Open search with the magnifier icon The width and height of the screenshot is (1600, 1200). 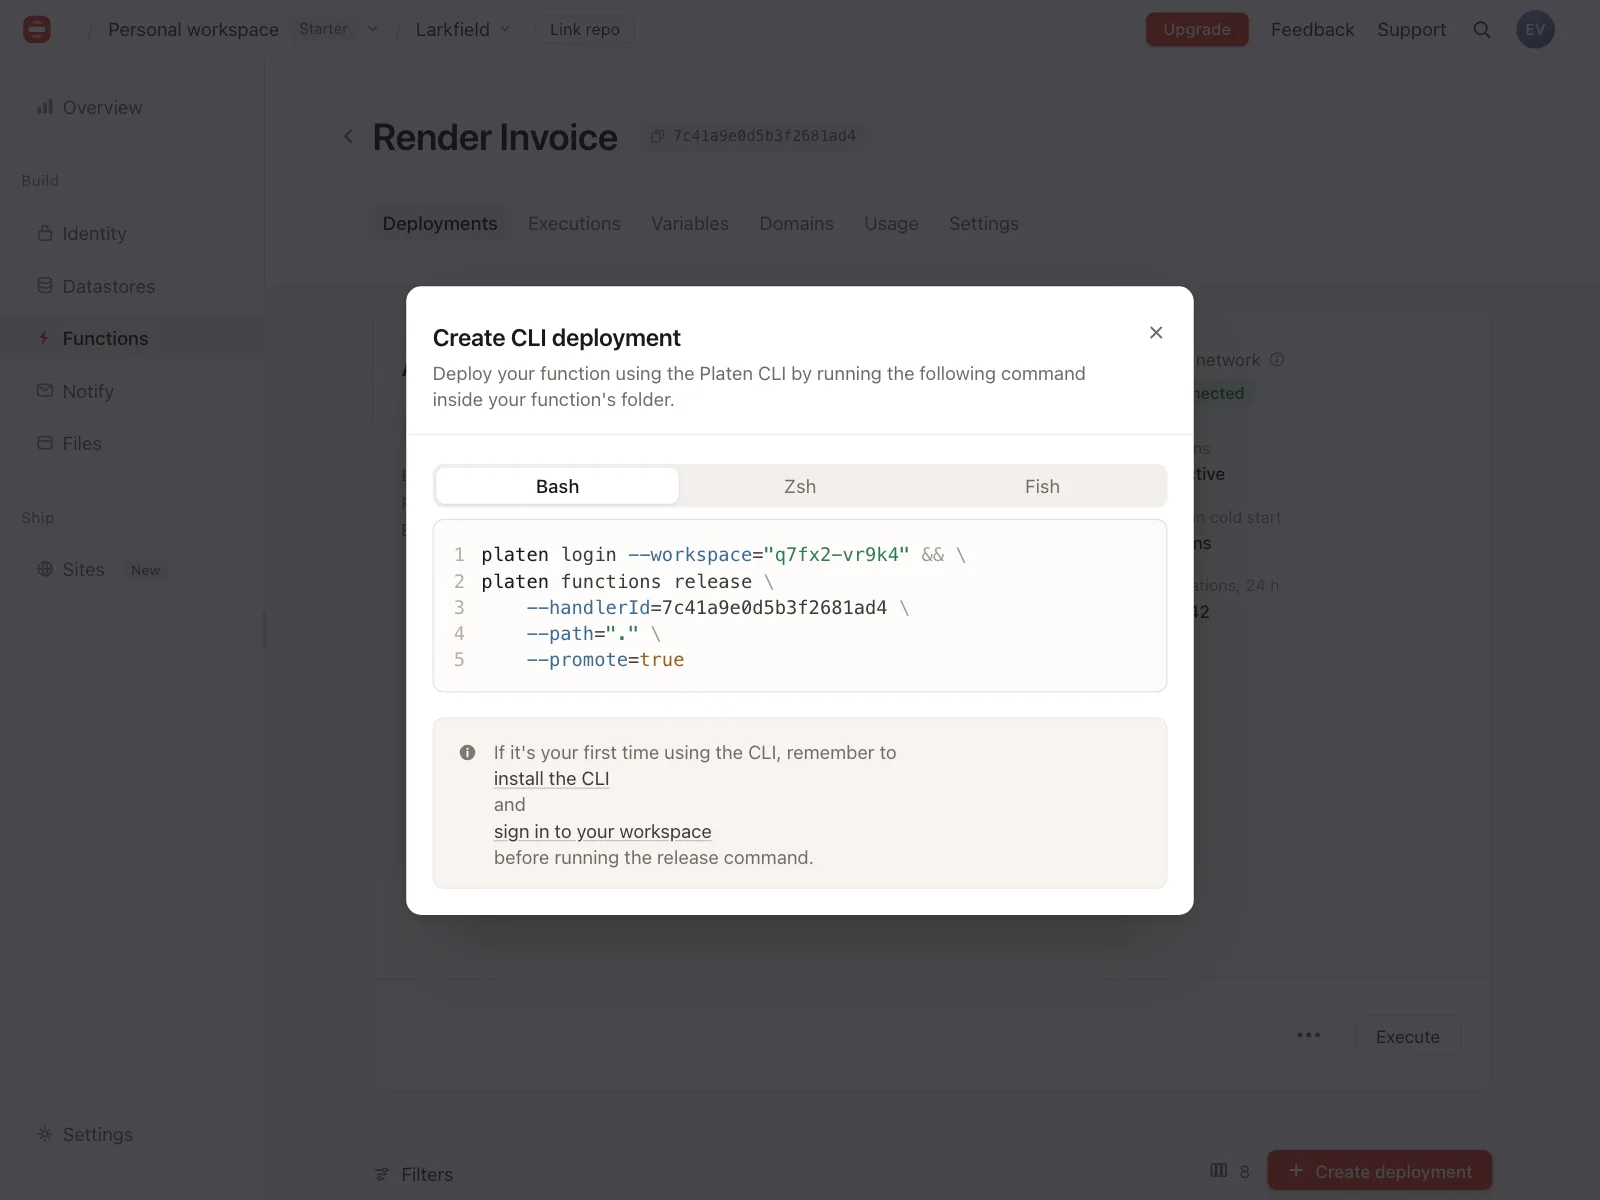pyautogui.click(x=1482, y=30)
